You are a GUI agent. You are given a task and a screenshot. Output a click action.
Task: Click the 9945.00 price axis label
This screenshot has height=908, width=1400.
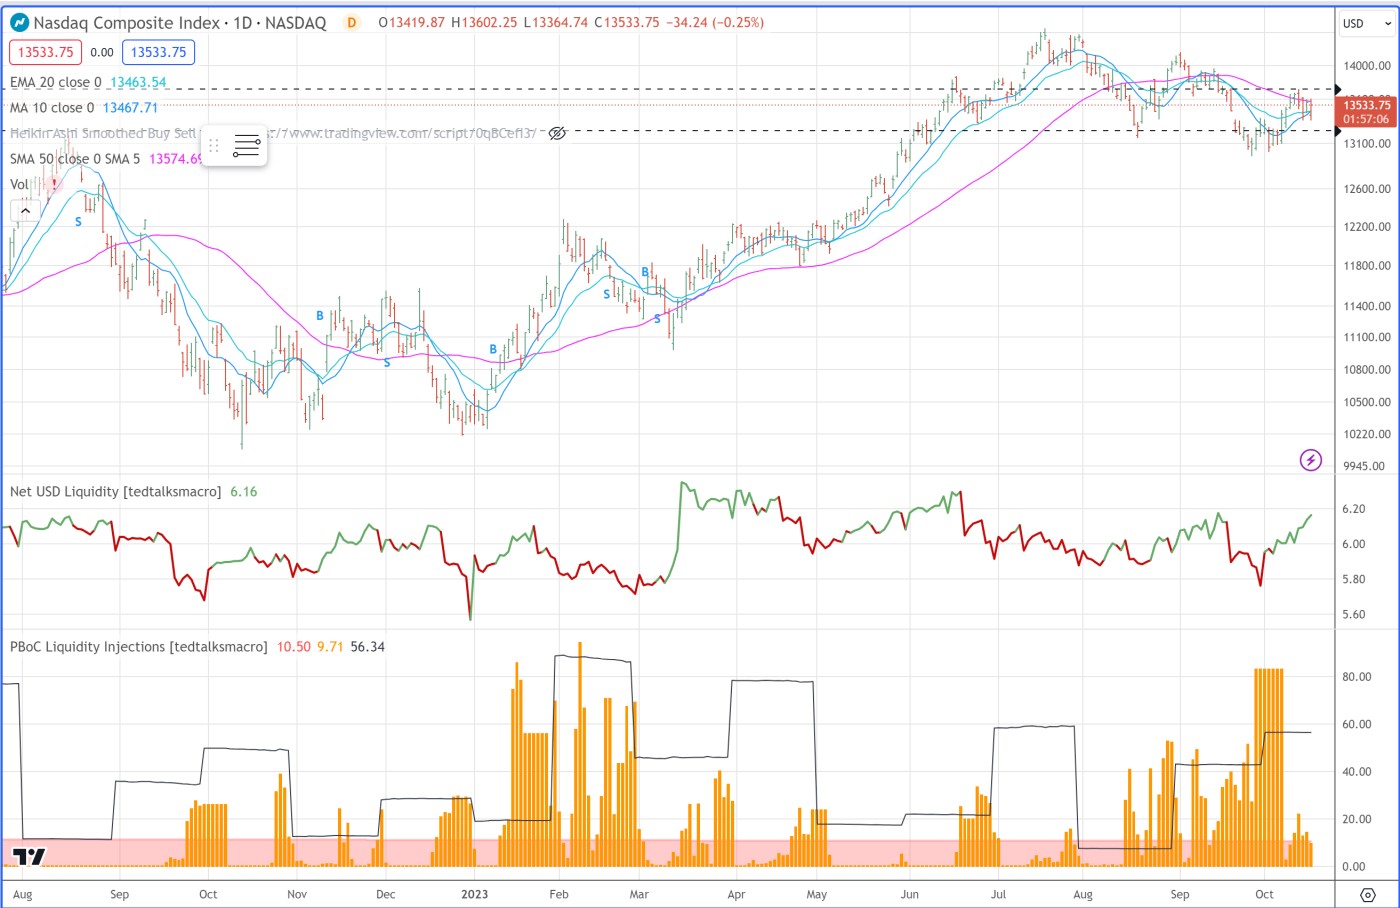point(1365,466)
